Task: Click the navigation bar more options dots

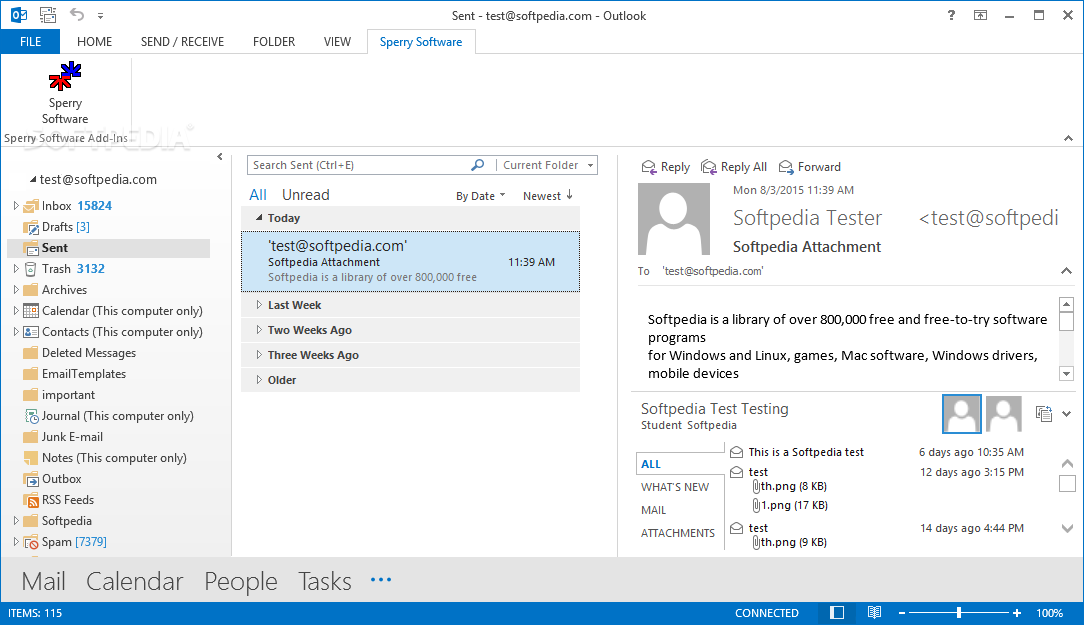Action: 381,580
